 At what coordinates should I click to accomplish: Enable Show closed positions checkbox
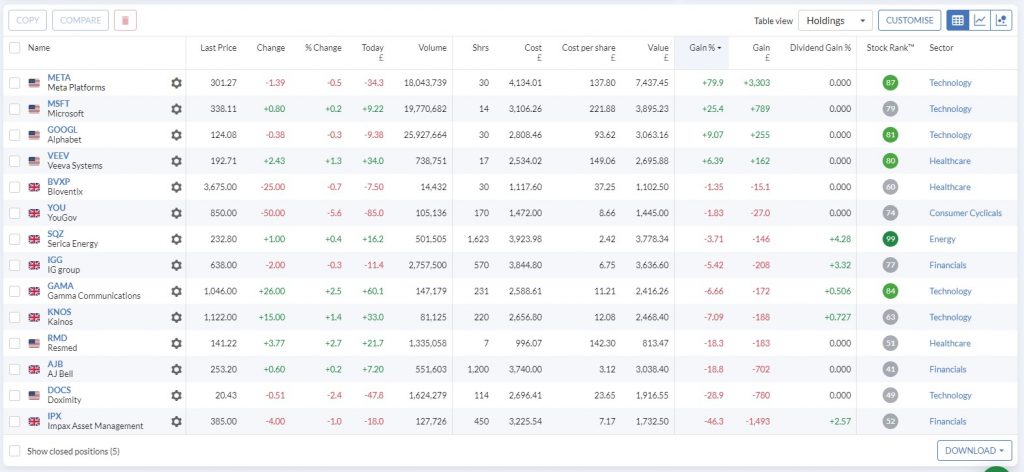[14, 451]
